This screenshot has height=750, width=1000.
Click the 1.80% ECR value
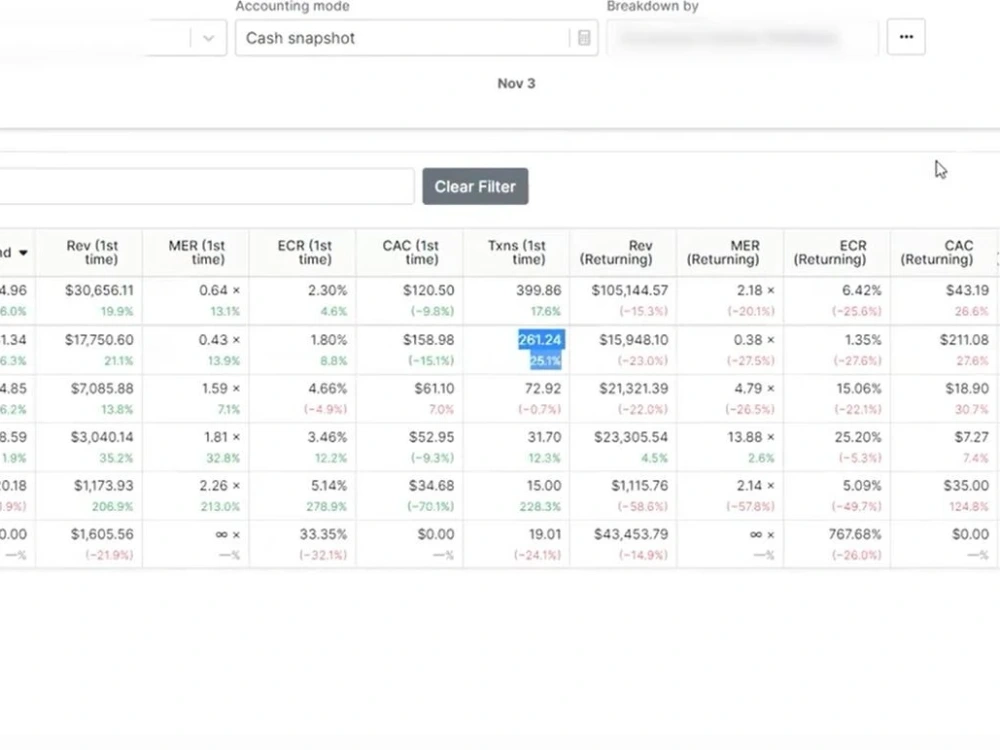[x=329, y=340]
